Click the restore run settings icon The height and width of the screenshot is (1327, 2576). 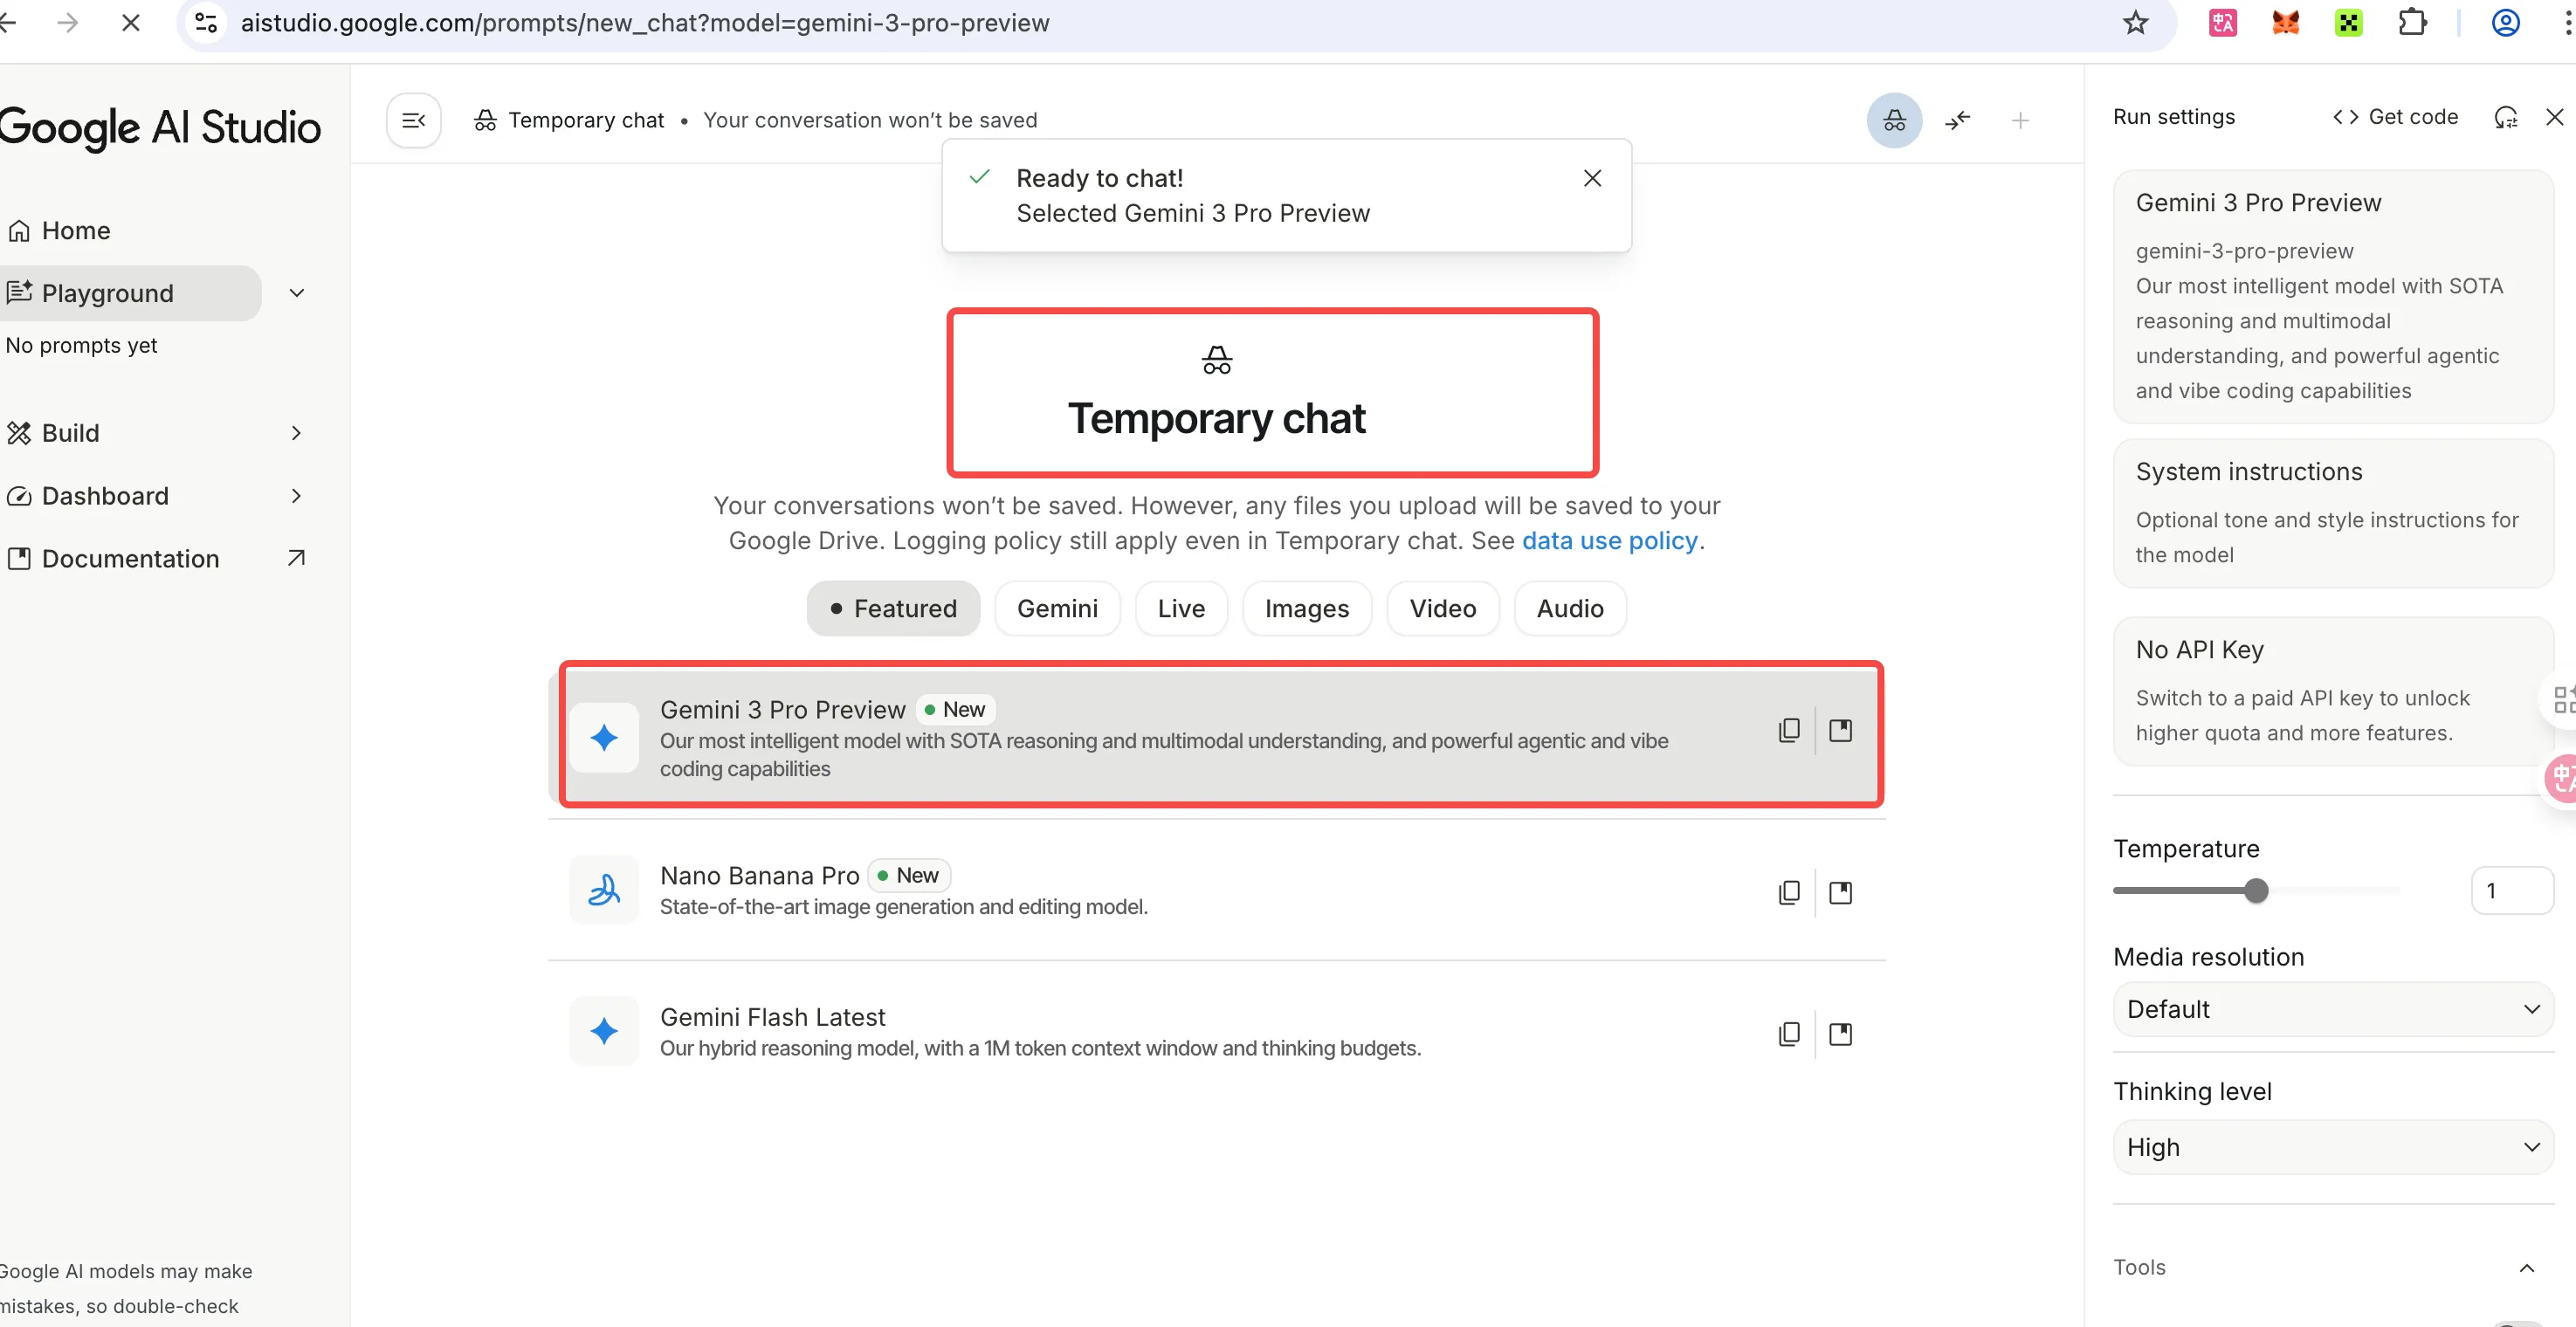(2506, 117)
